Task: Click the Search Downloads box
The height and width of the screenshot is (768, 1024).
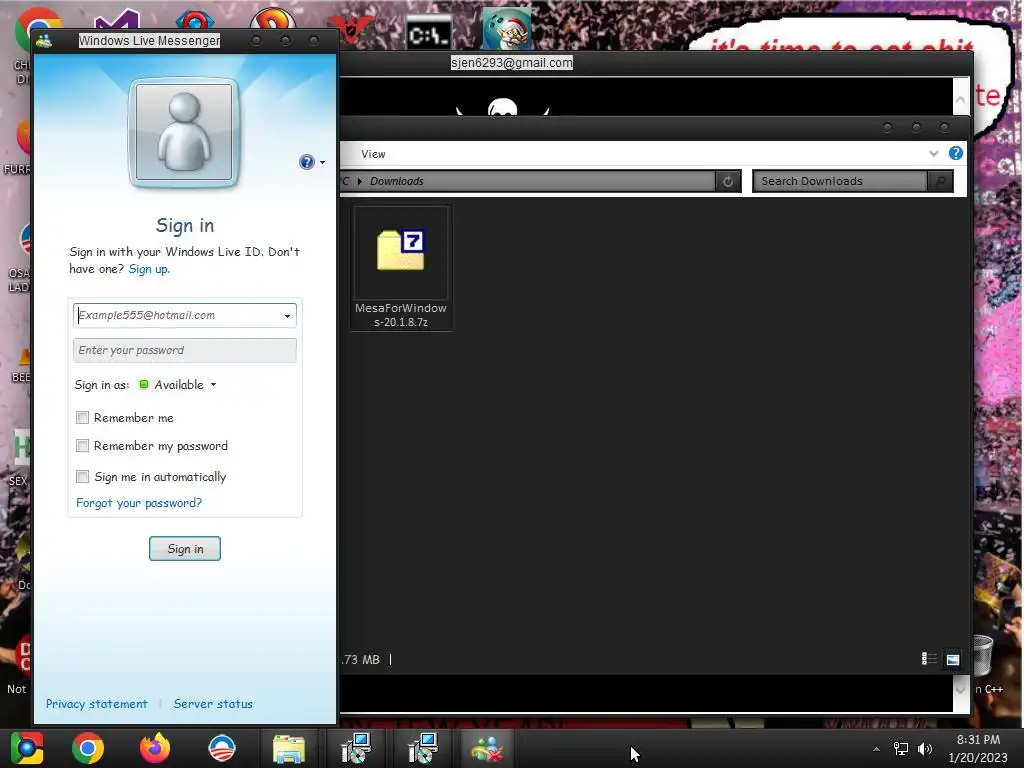Action: 840,182
